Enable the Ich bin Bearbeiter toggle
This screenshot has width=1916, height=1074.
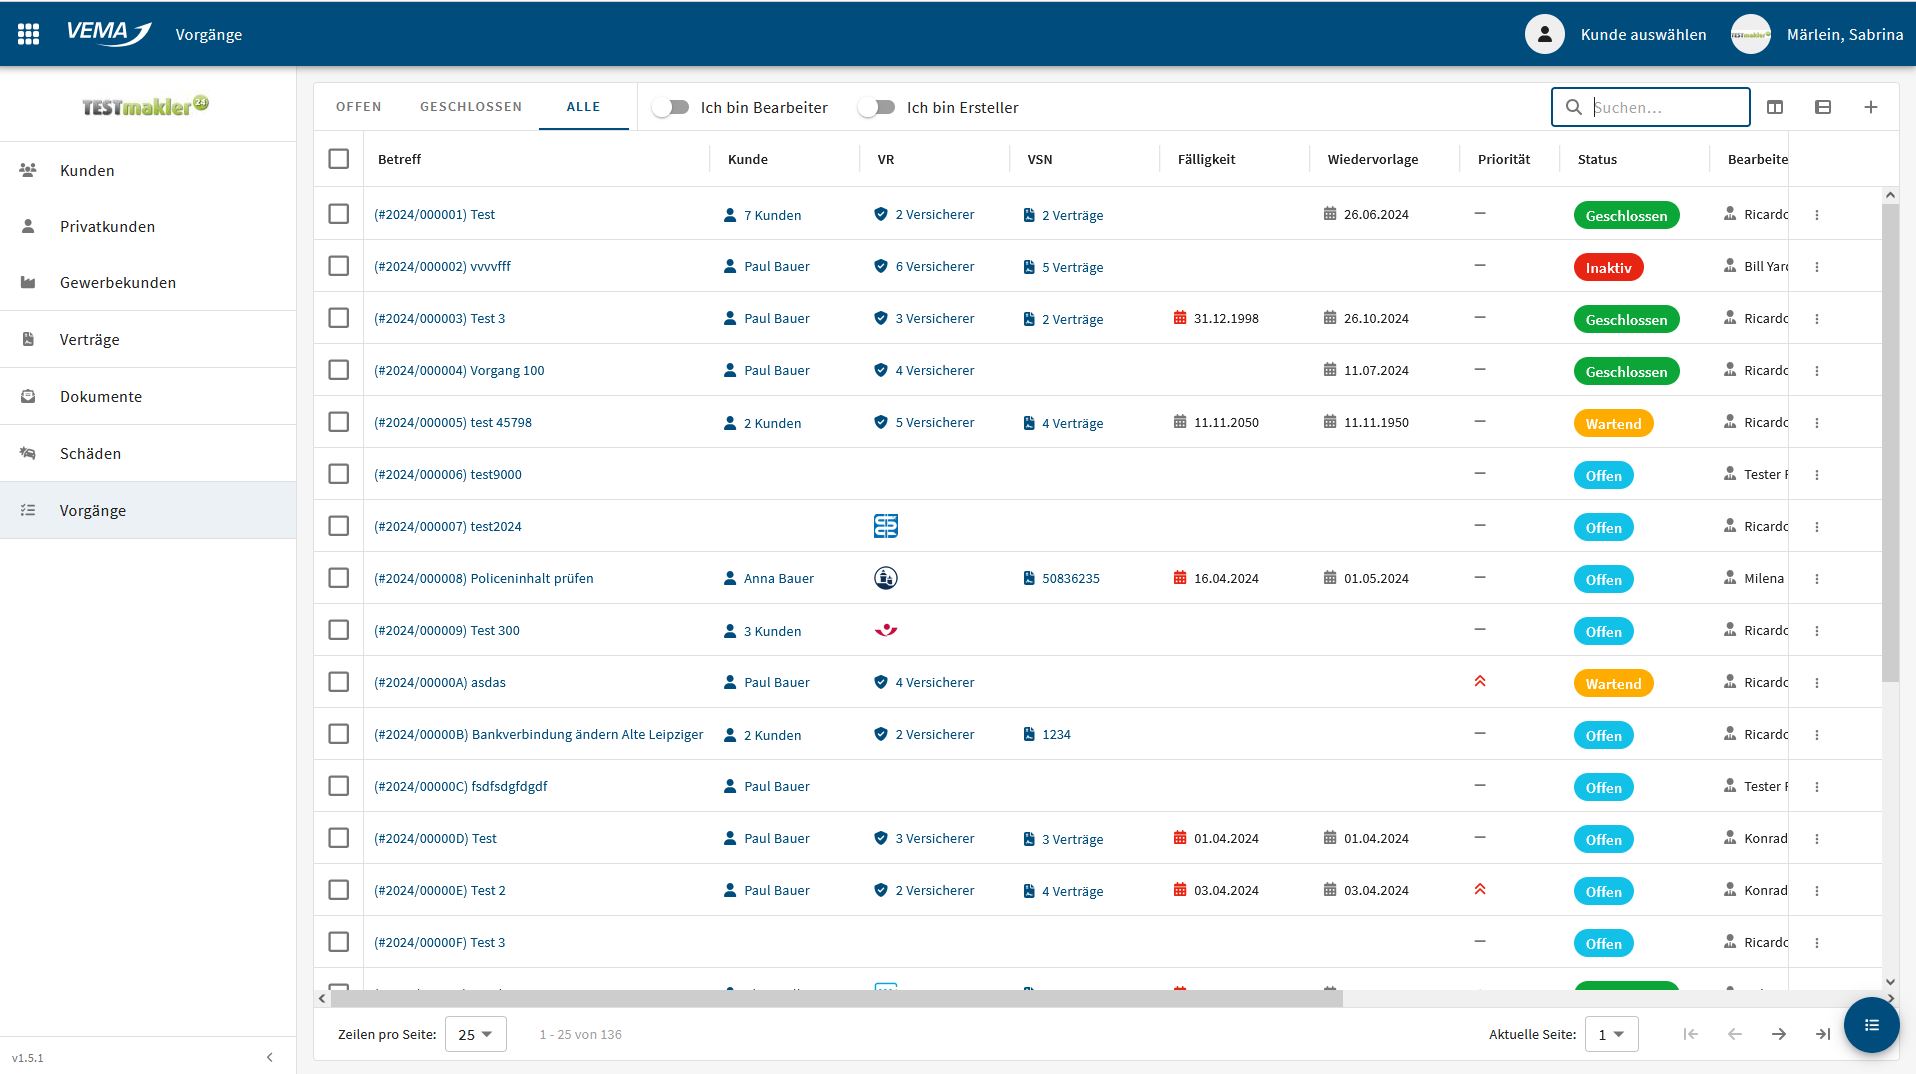tap(671, 107)
